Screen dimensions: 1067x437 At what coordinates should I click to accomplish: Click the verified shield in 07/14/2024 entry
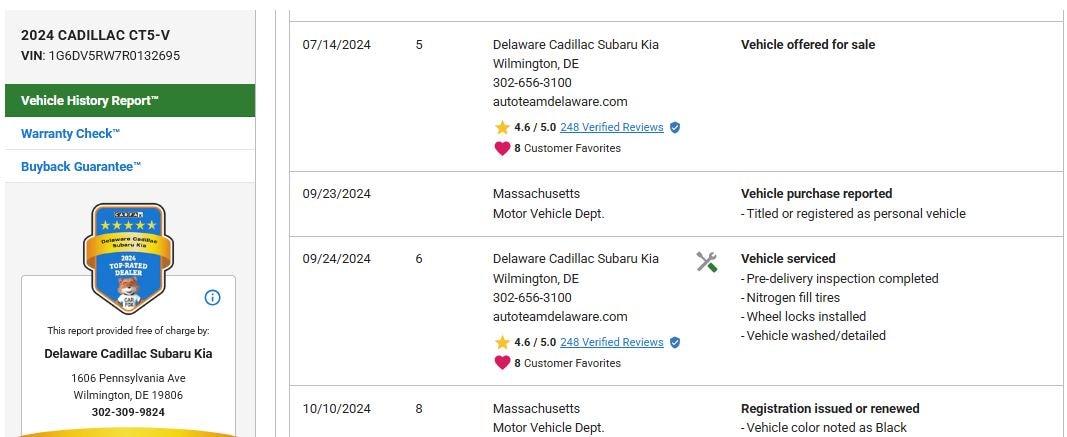point(675,128)
